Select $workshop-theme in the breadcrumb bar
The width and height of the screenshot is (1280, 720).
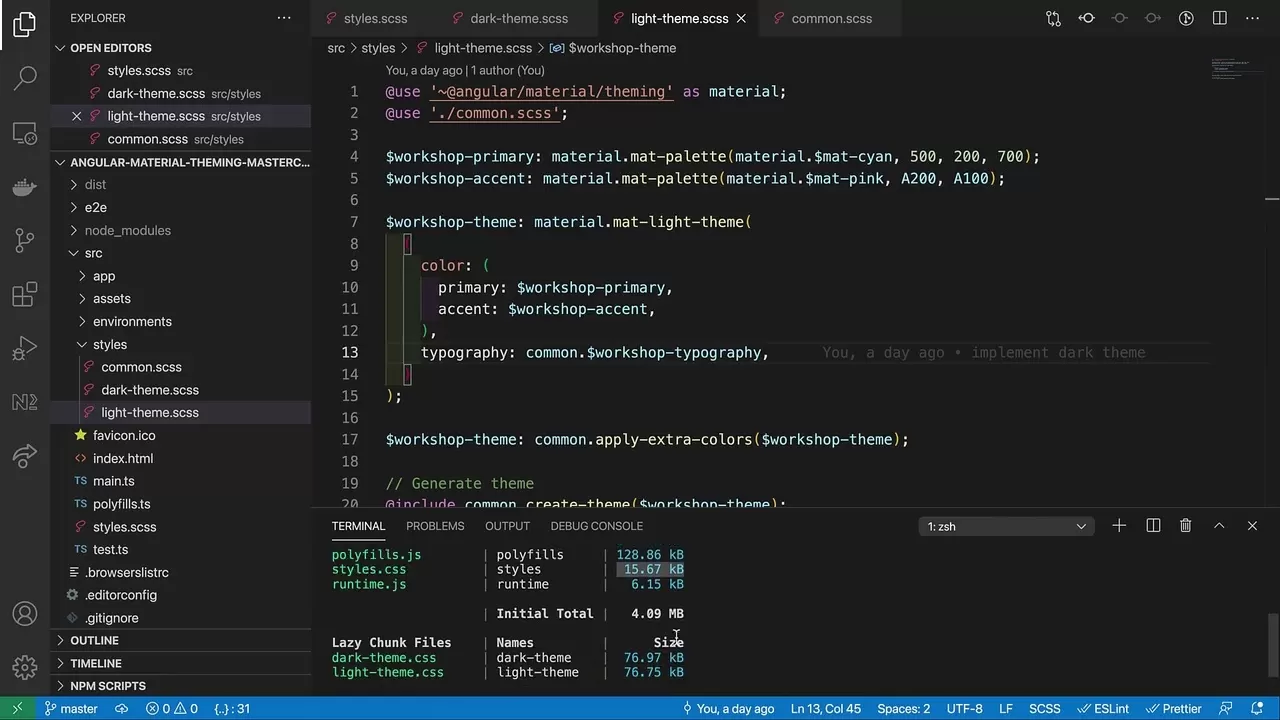pos(622,47)
